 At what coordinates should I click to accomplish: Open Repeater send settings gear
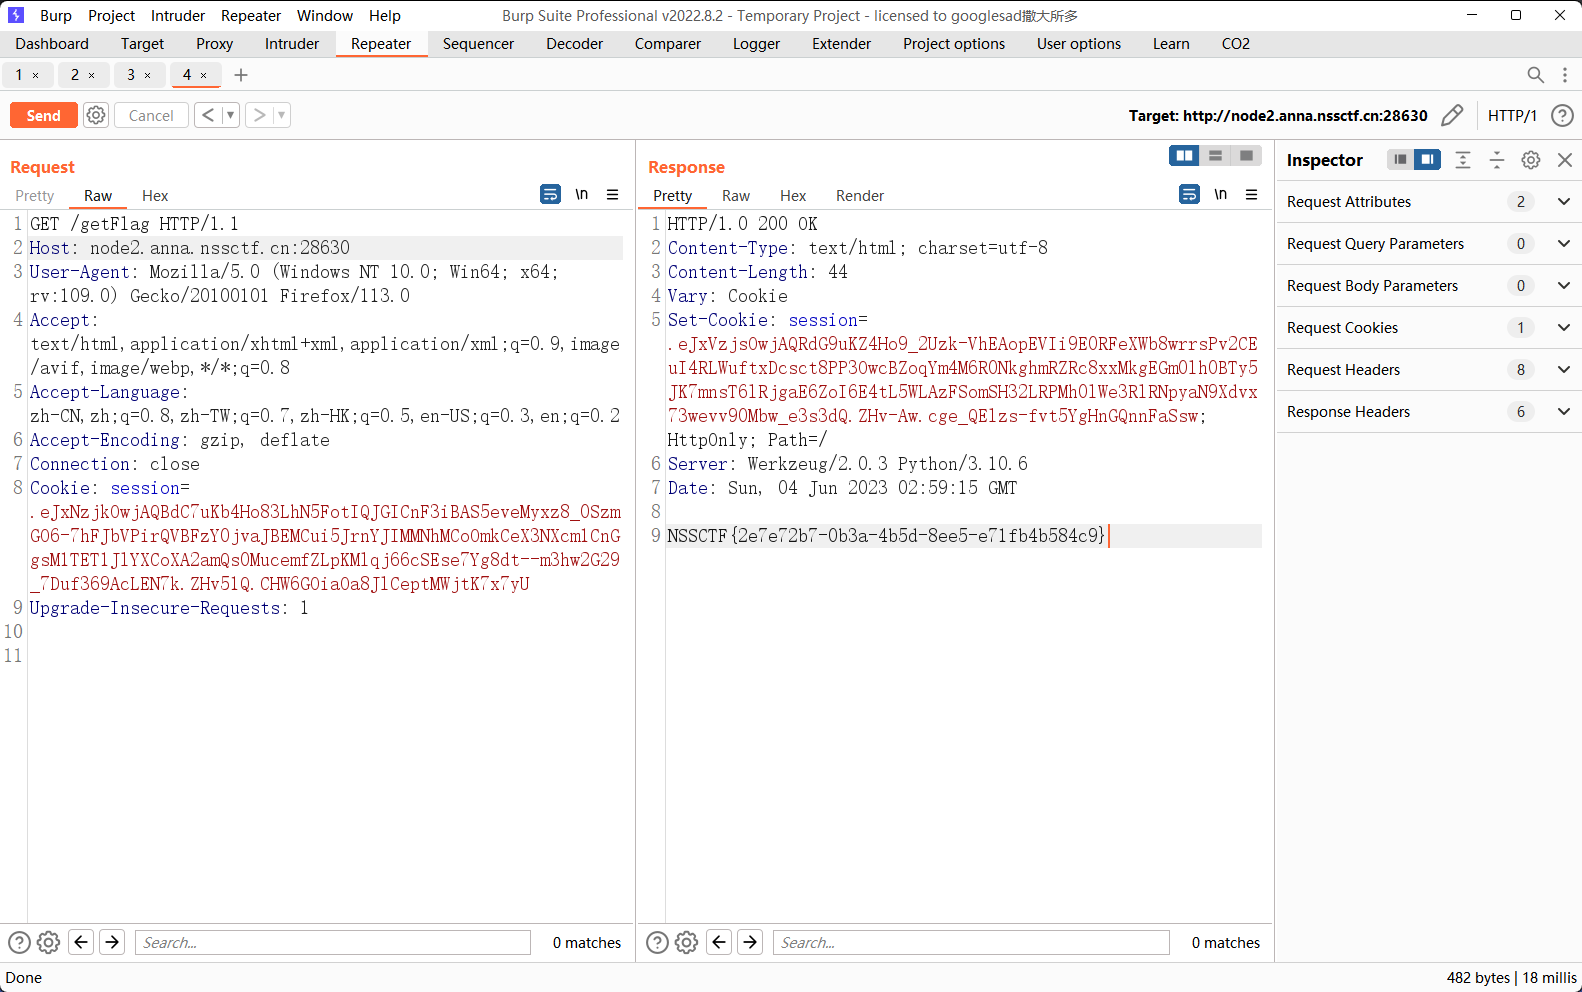pyautogui.click(x=96, y=115)
